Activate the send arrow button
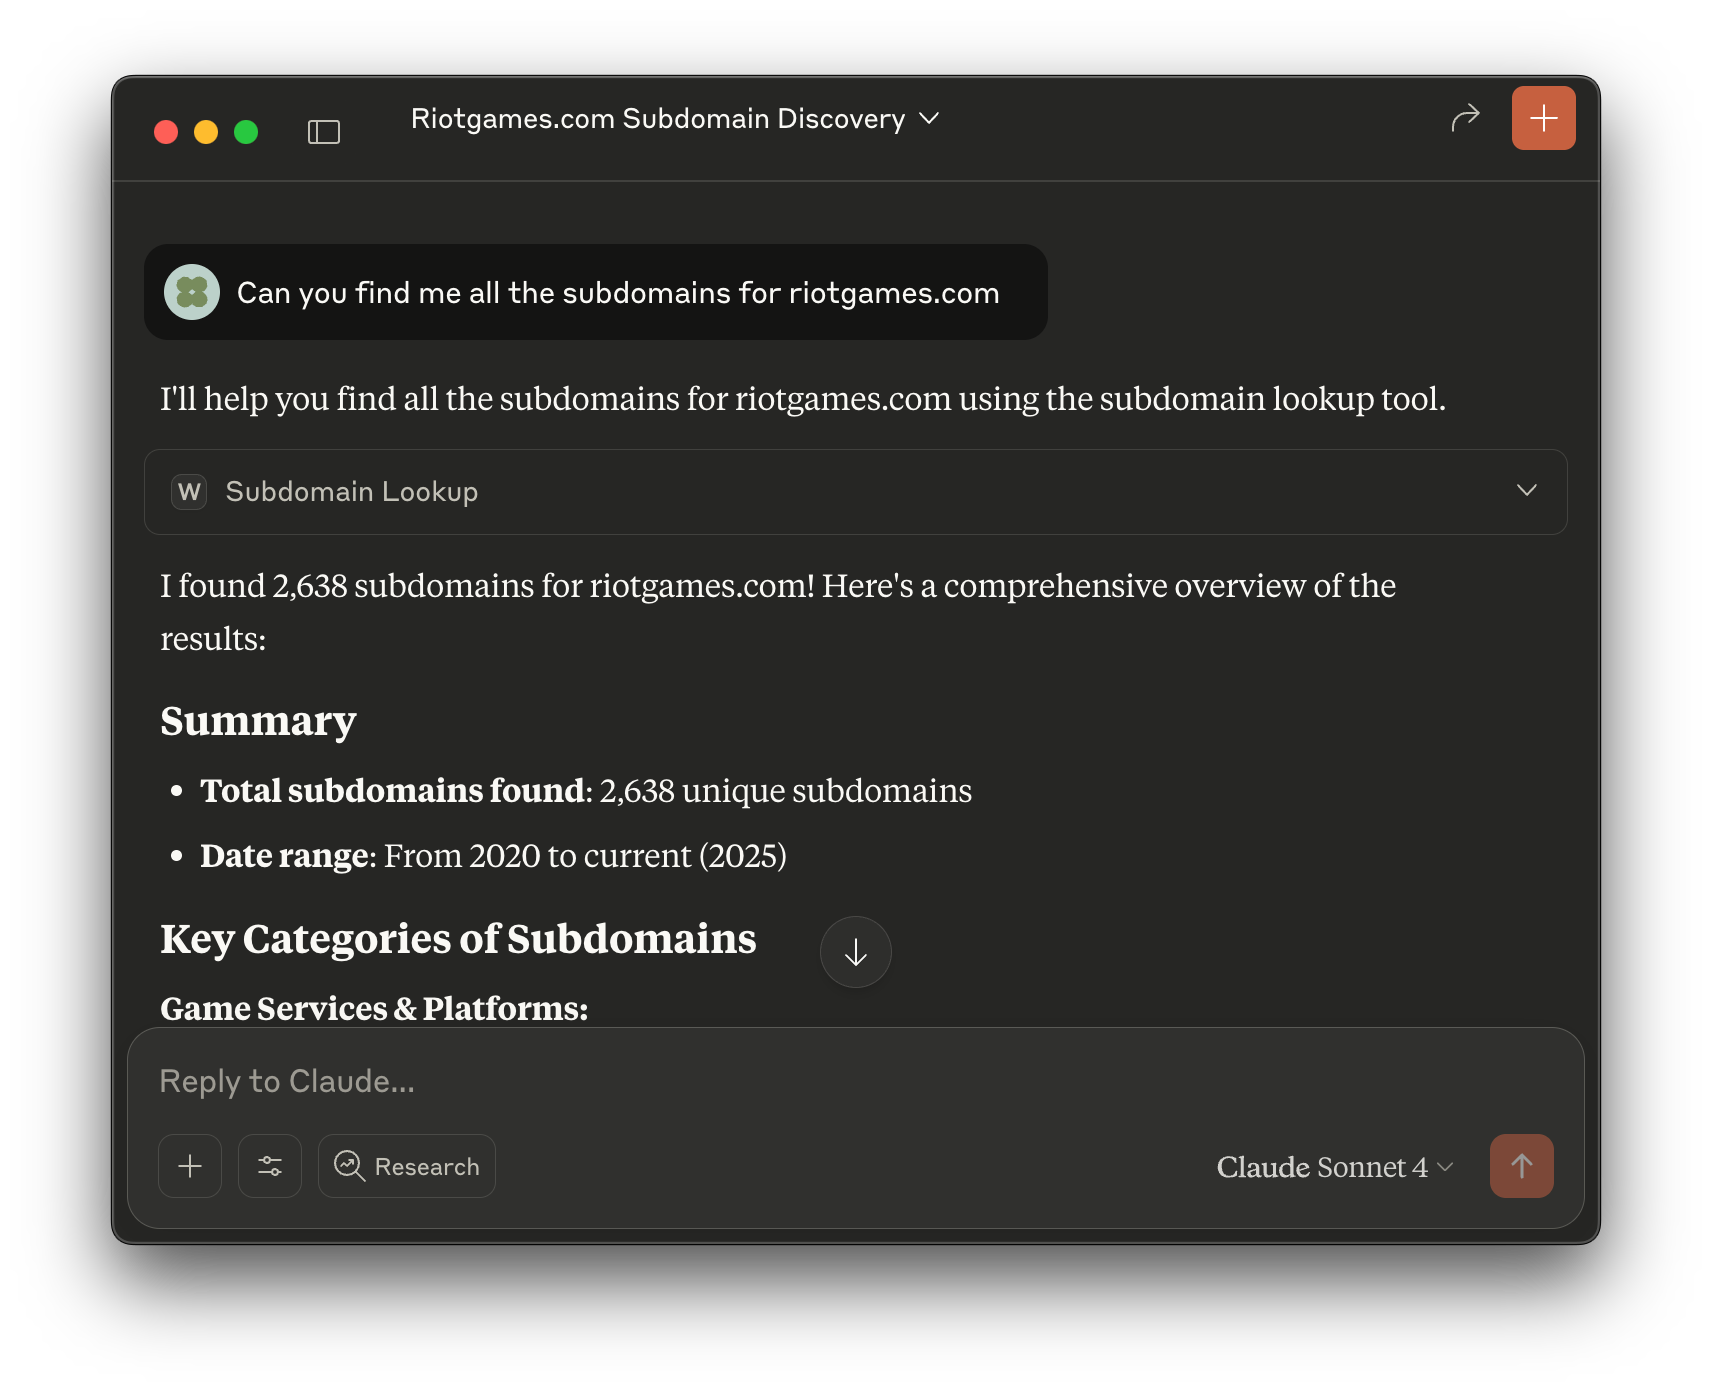1712x1392 pixels. coord(1521,1166)
